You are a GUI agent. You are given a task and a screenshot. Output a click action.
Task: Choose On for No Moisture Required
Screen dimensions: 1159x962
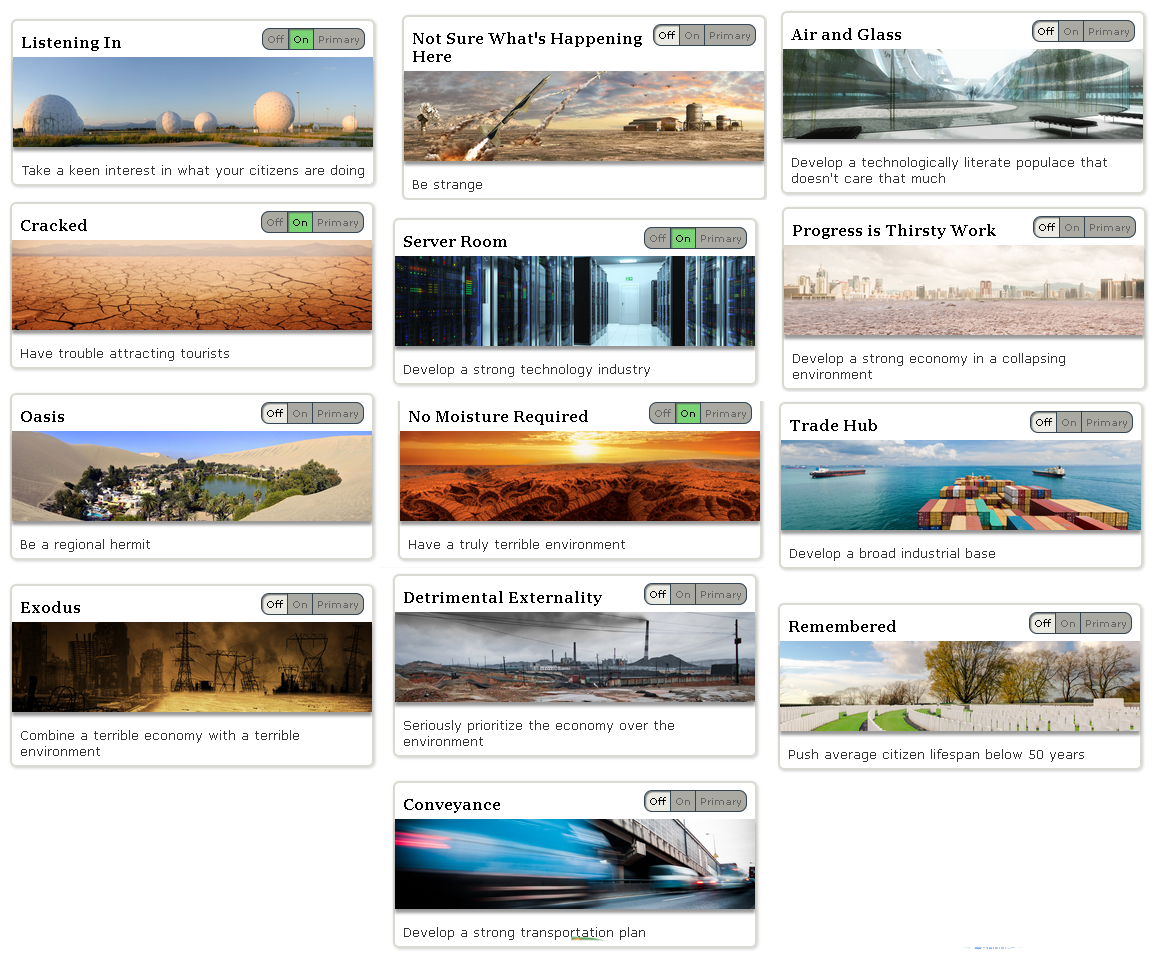[688, 413]
